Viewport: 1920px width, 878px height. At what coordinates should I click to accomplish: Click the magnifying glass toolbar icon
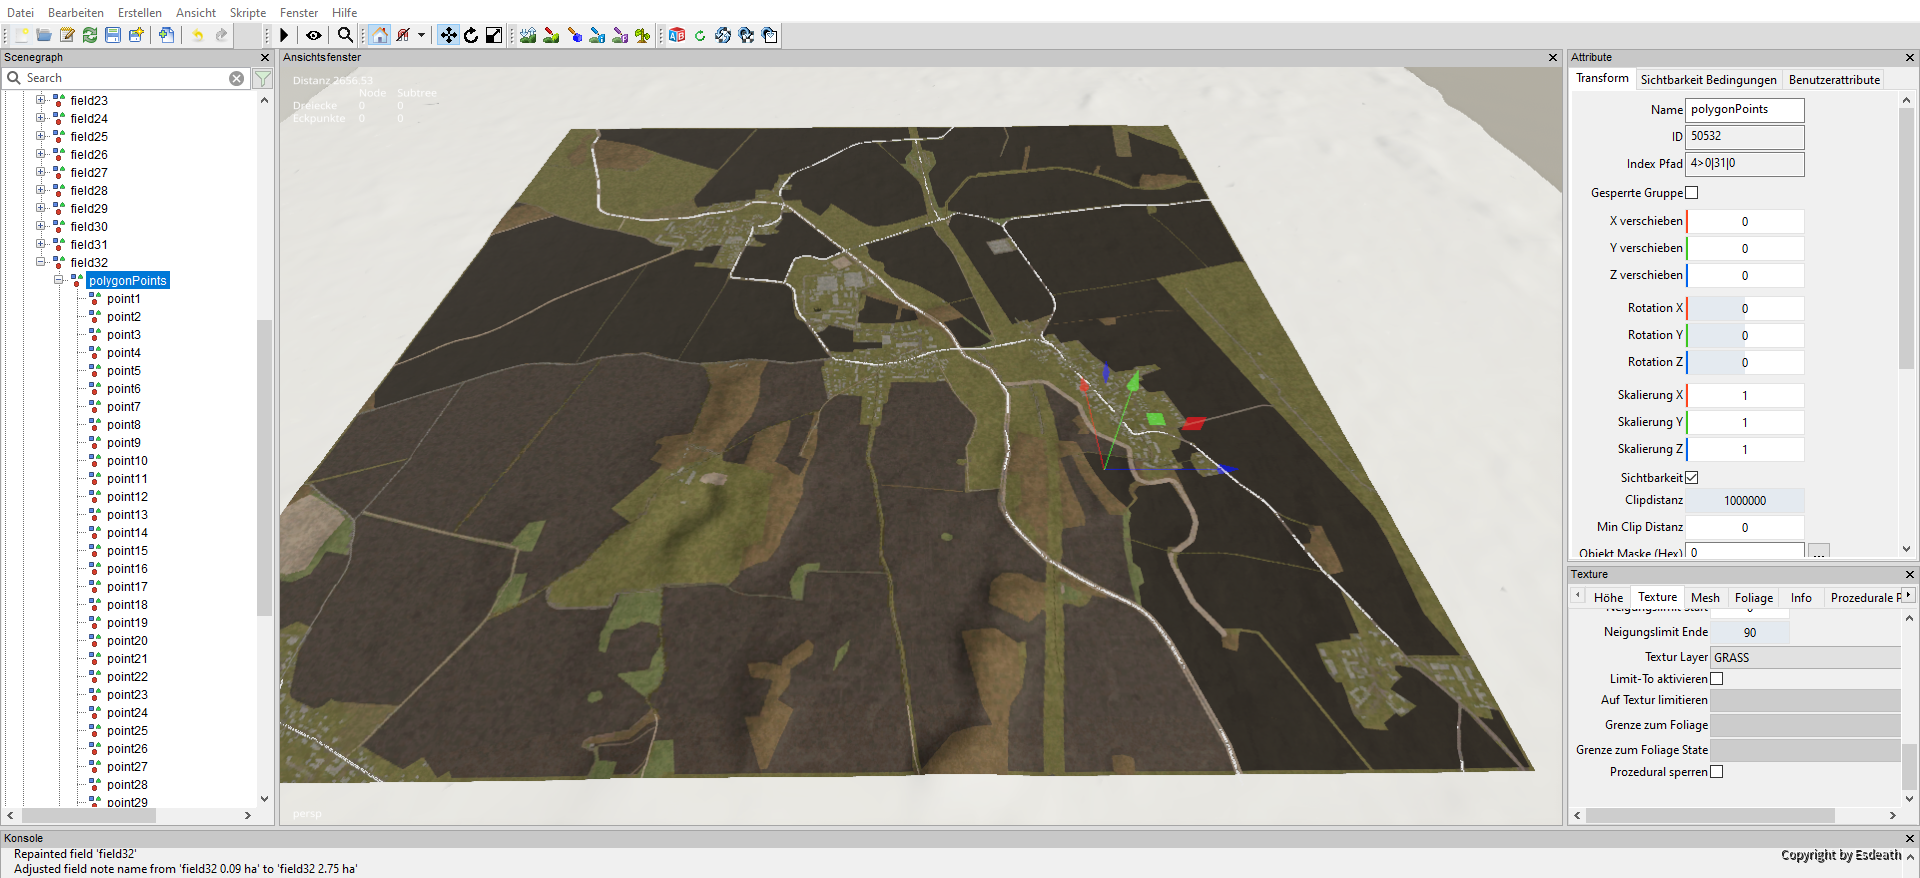click(345, 35)
